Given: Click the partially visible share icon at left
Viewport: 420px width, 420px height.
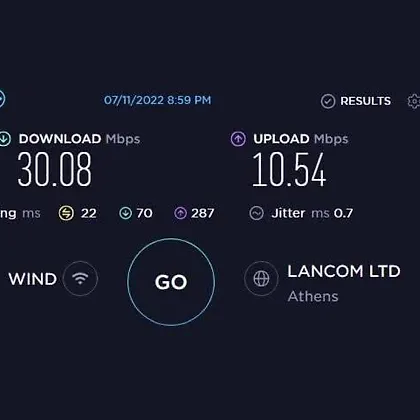Looking at the screenshot, I should (2, 99).
